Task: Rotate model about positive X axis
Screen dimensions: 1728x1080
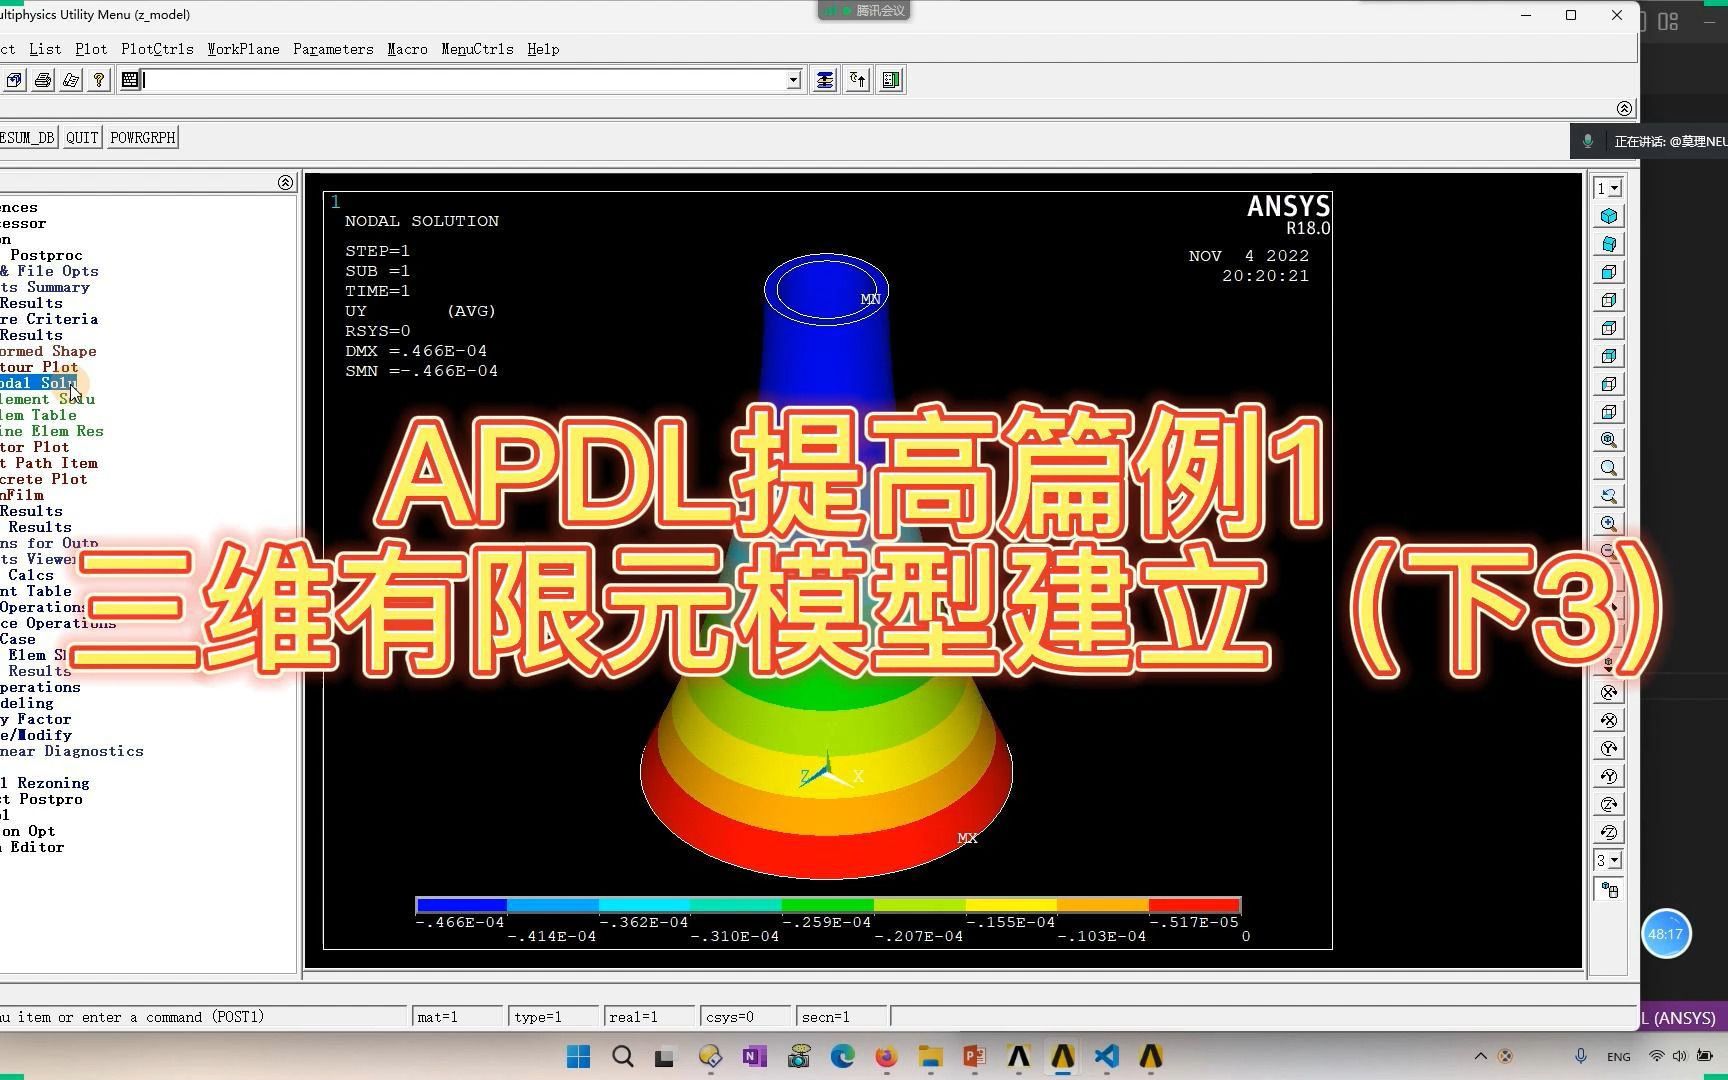Action: tap(1609, 720)
